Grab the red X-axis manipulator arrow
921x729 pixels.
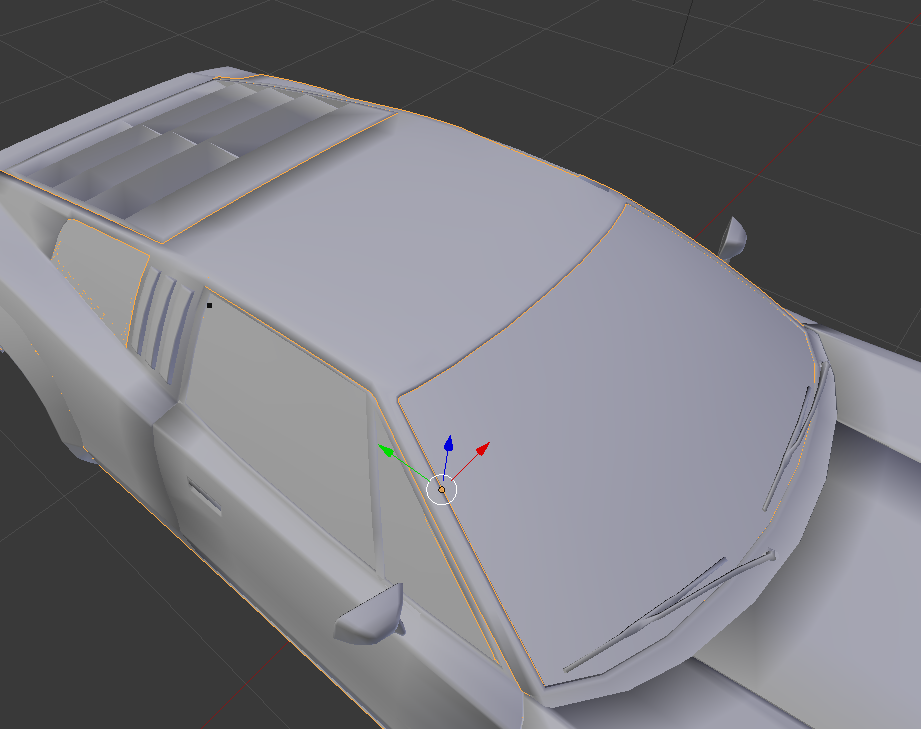point(483,449)
